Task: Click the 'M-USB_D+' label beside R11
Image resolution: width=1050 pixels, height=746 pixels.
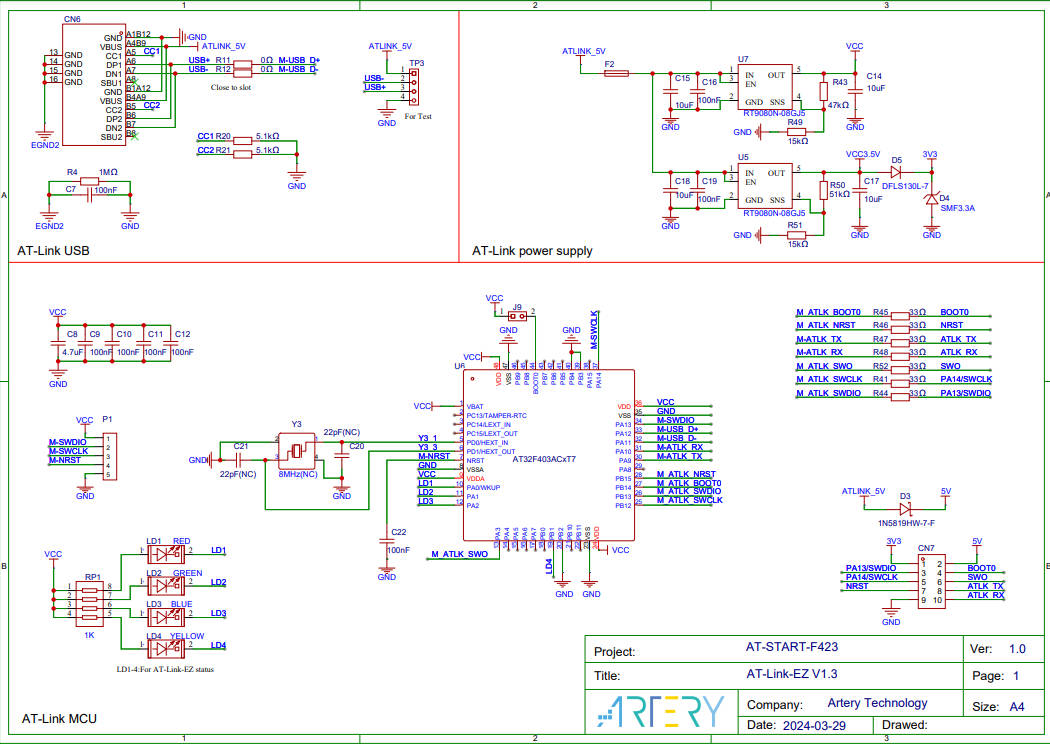Action: pyautogui.click(x=299, y=60)
